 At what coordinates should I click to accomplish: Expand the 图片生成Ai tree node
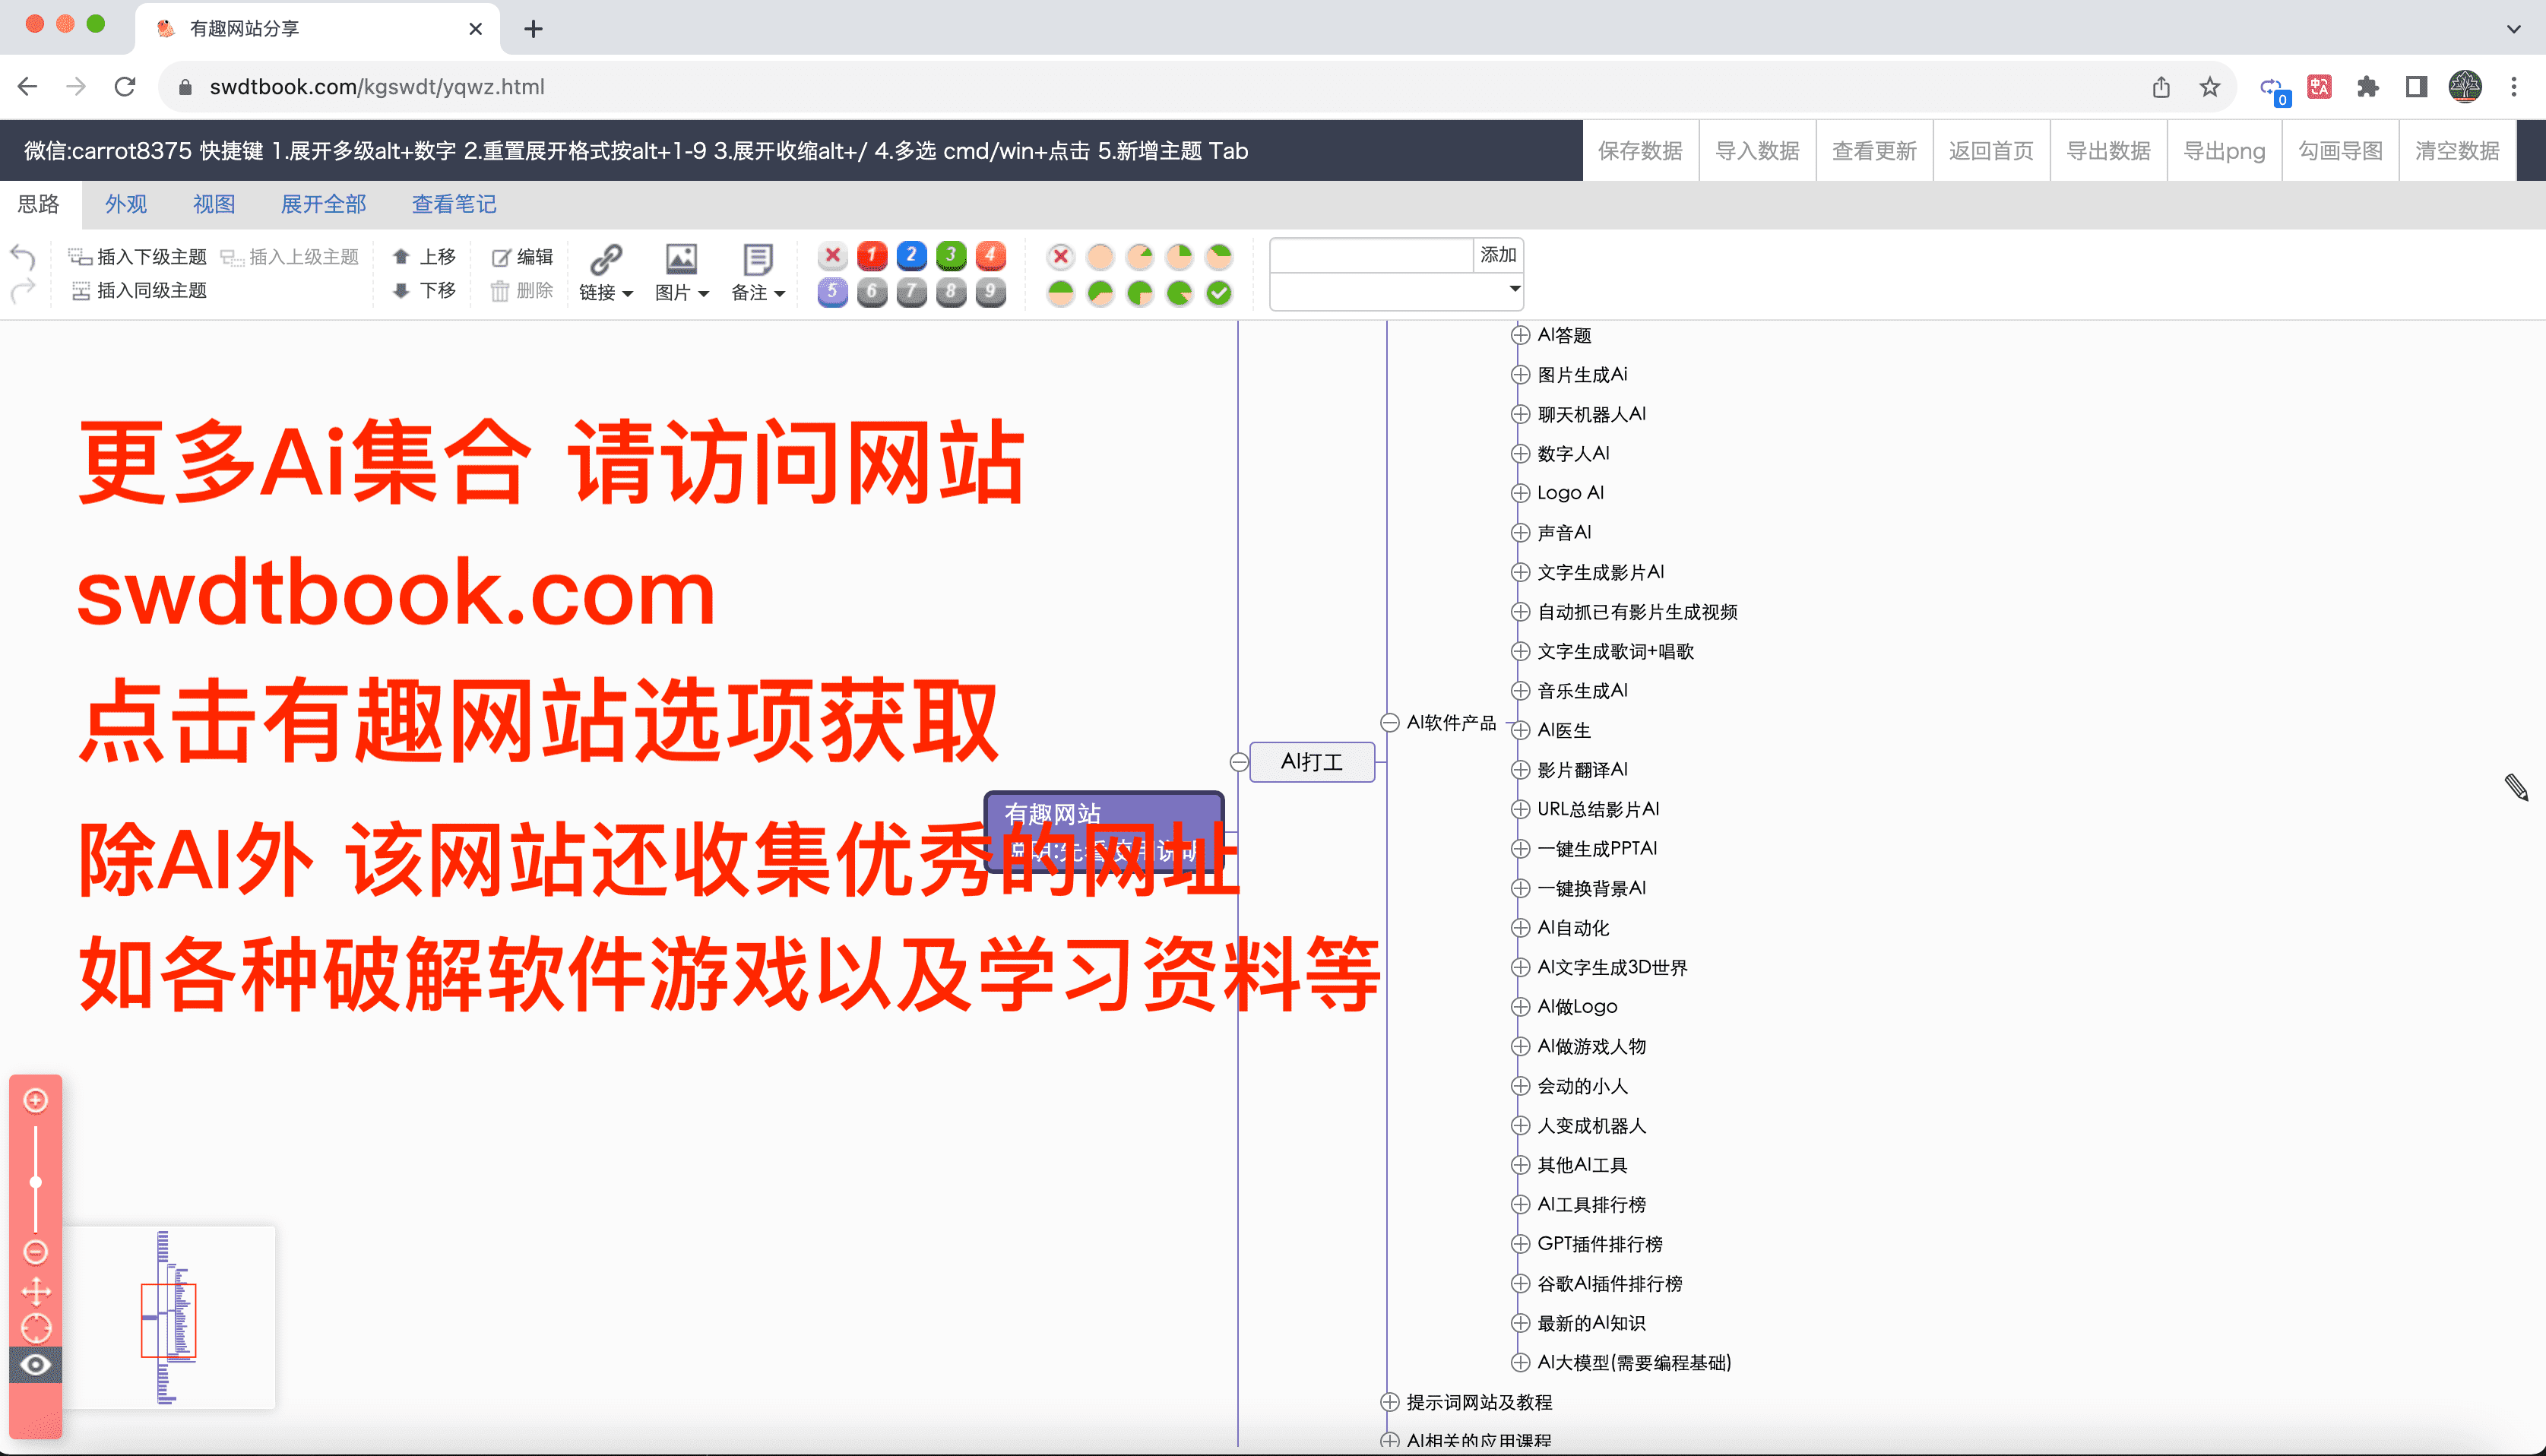[1520, 374]
